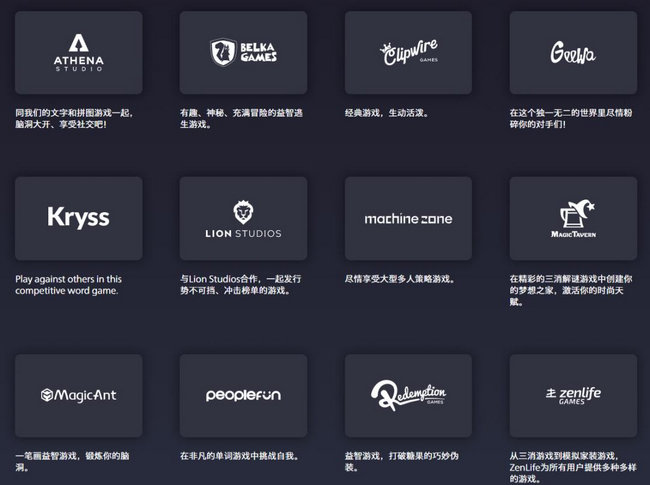The height and width of the screenshot is (485, 650).
Task: Open the Belka Games logo card
Action: (x=243, y=53)
